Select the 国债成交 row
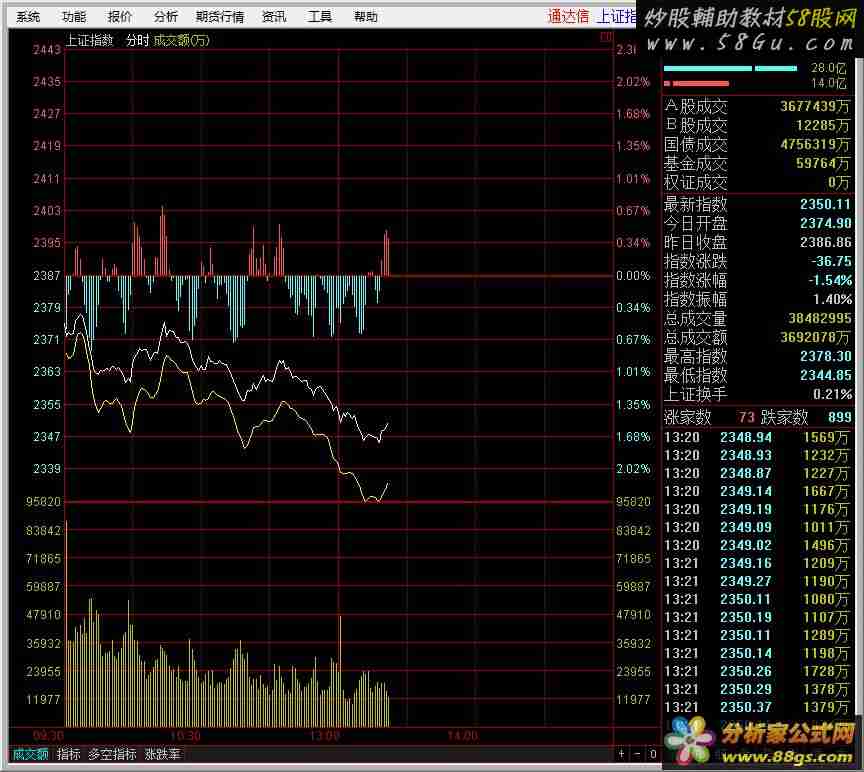864x772 pixels. [757, 144]
